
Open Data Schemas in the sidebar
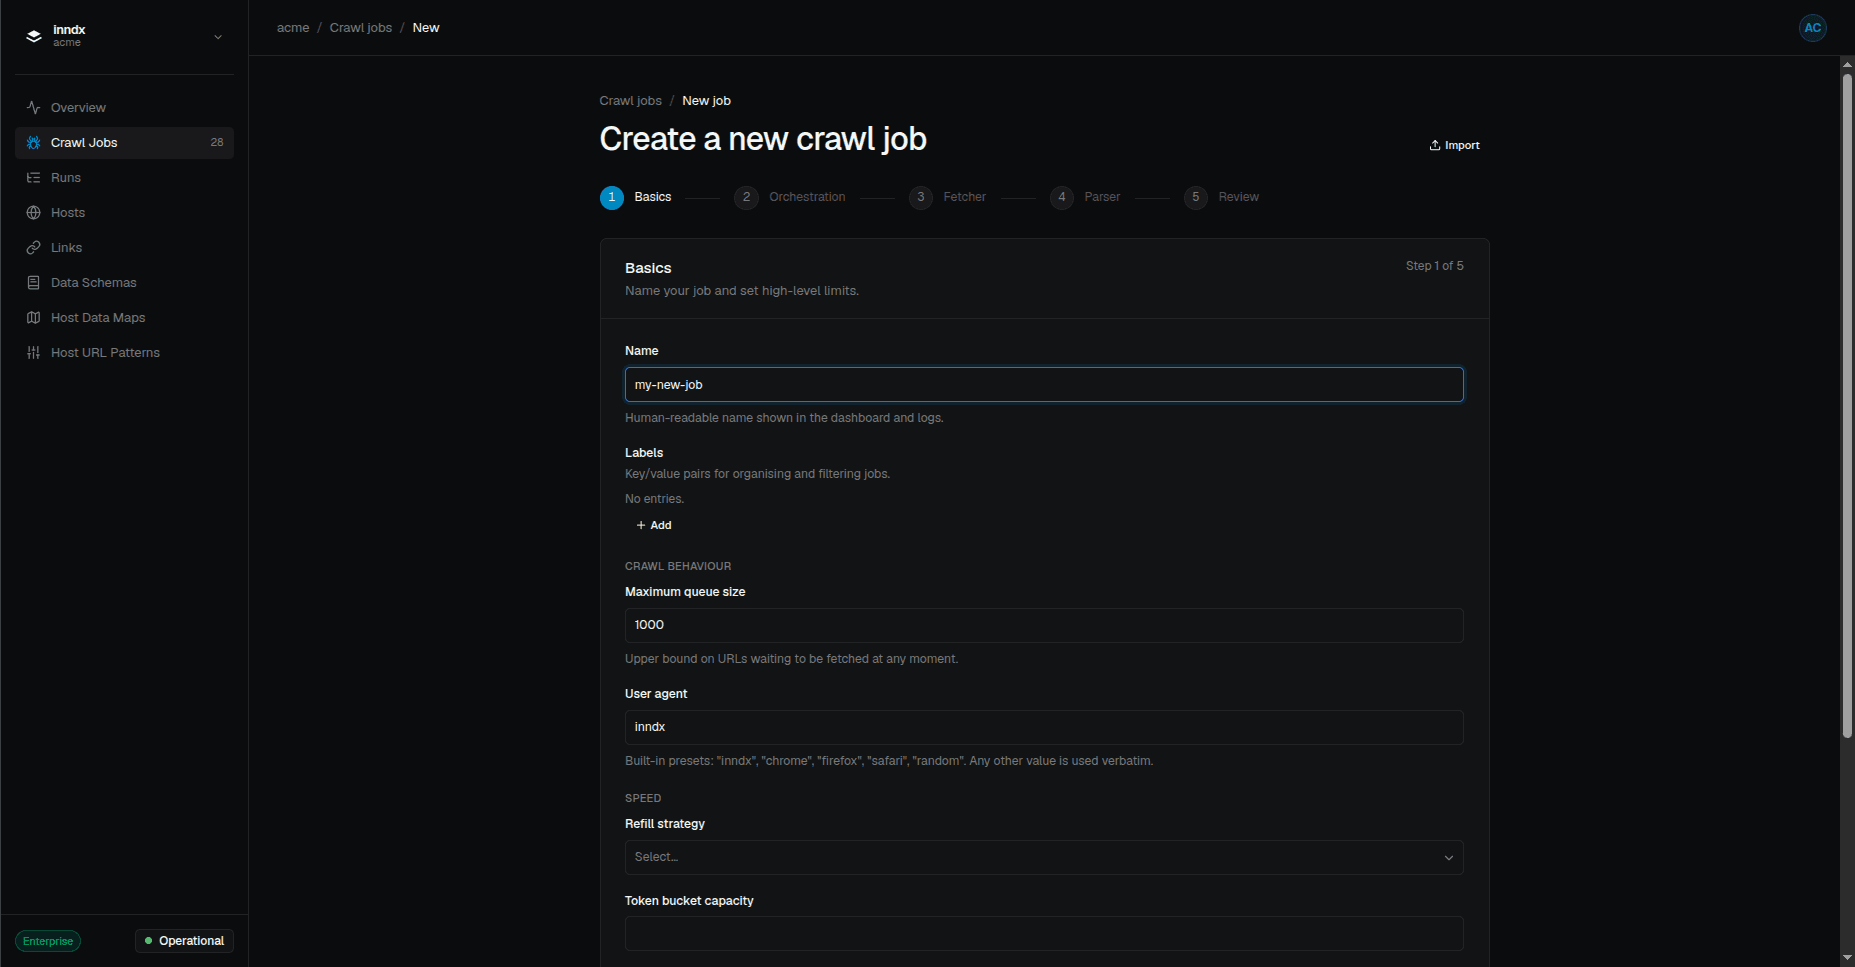point(124,283)
